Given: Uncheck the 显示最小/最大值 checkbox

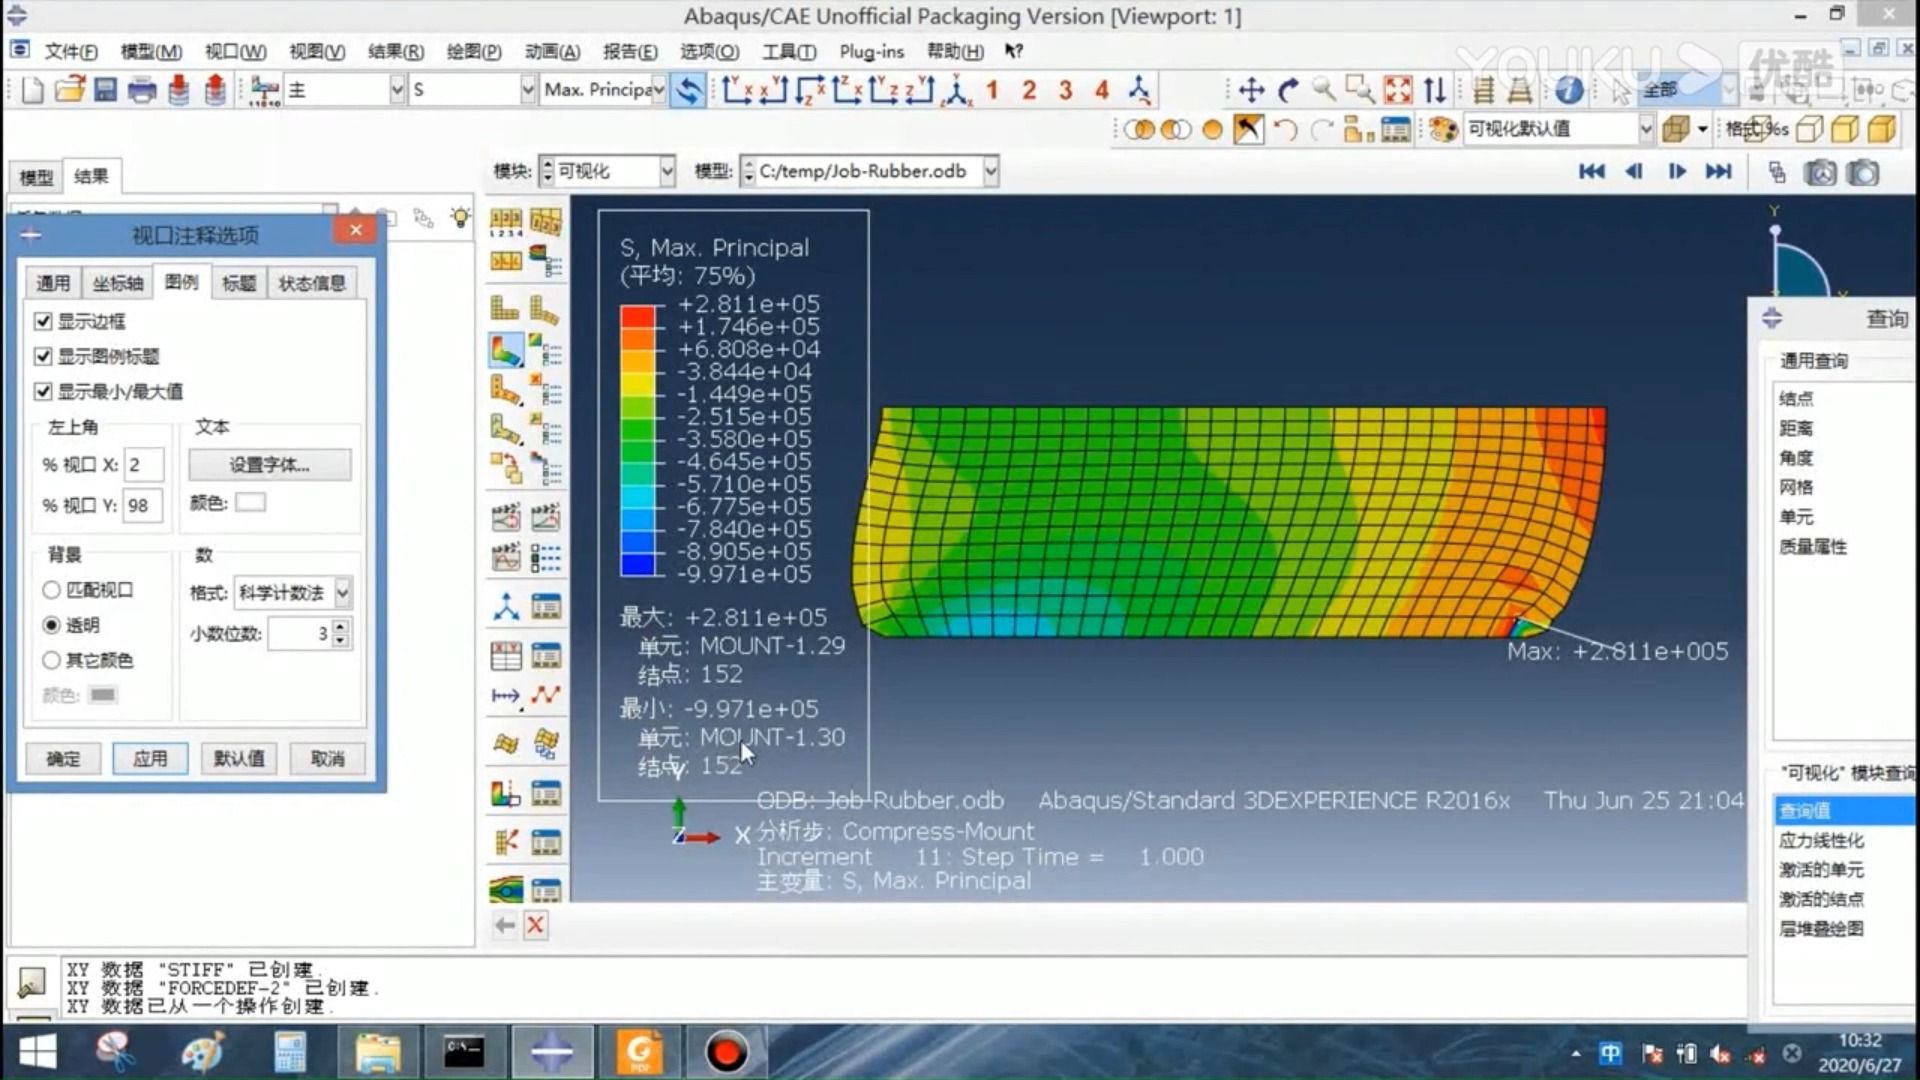Looking at the screenshot, I should tap(43, 391).
